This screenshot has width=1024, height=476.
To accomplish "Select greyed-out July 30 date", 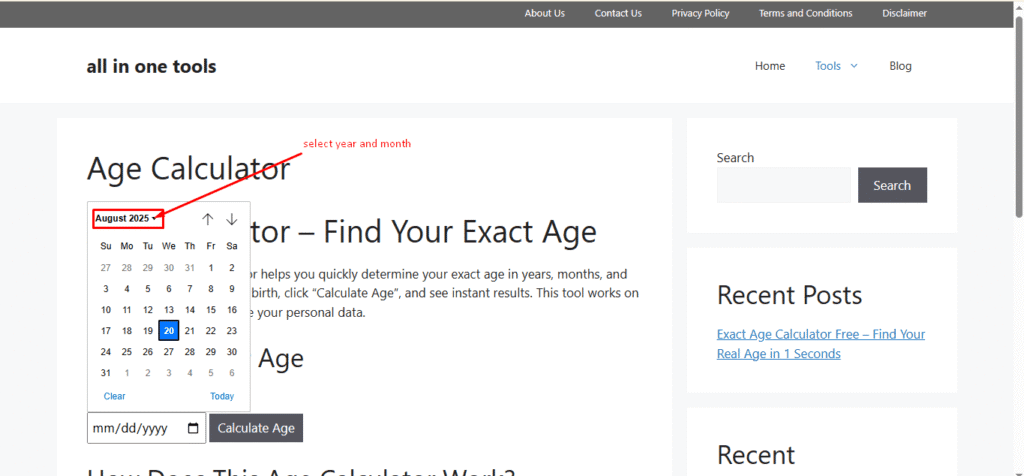I will [x=168, y=268].
